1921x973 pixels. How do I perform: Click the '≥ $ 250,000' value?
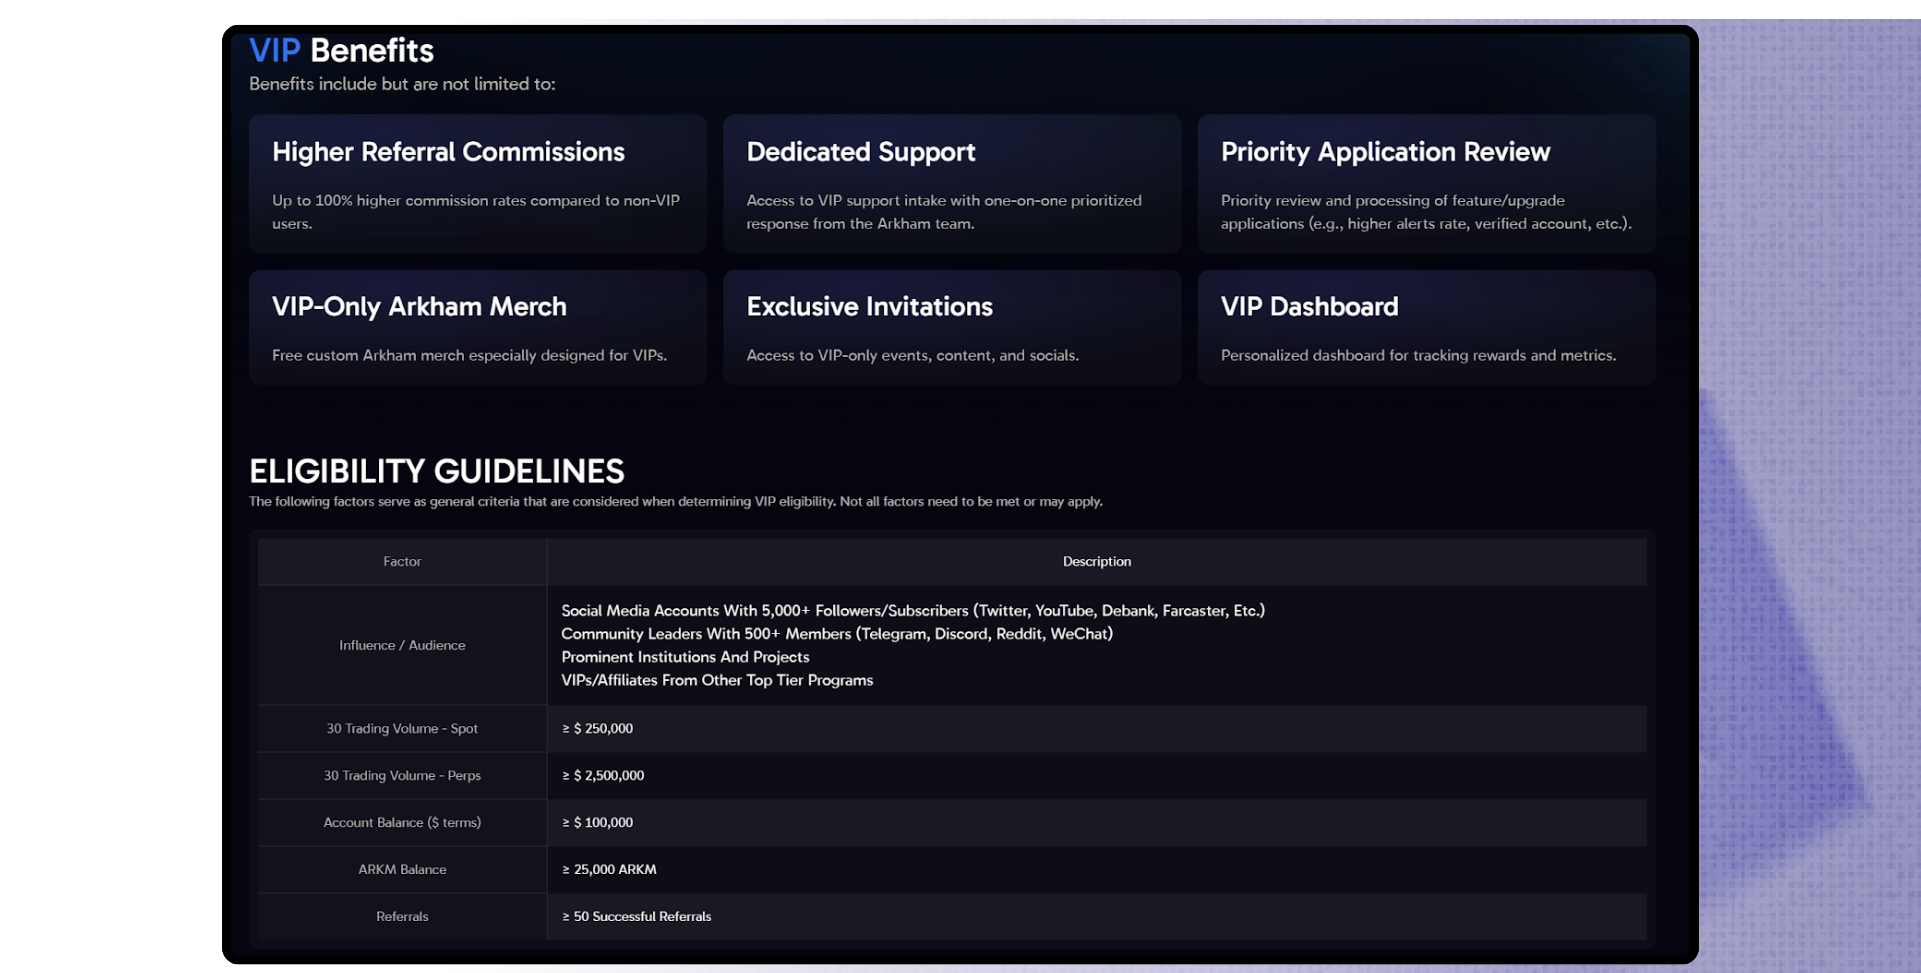coord(597,729)
